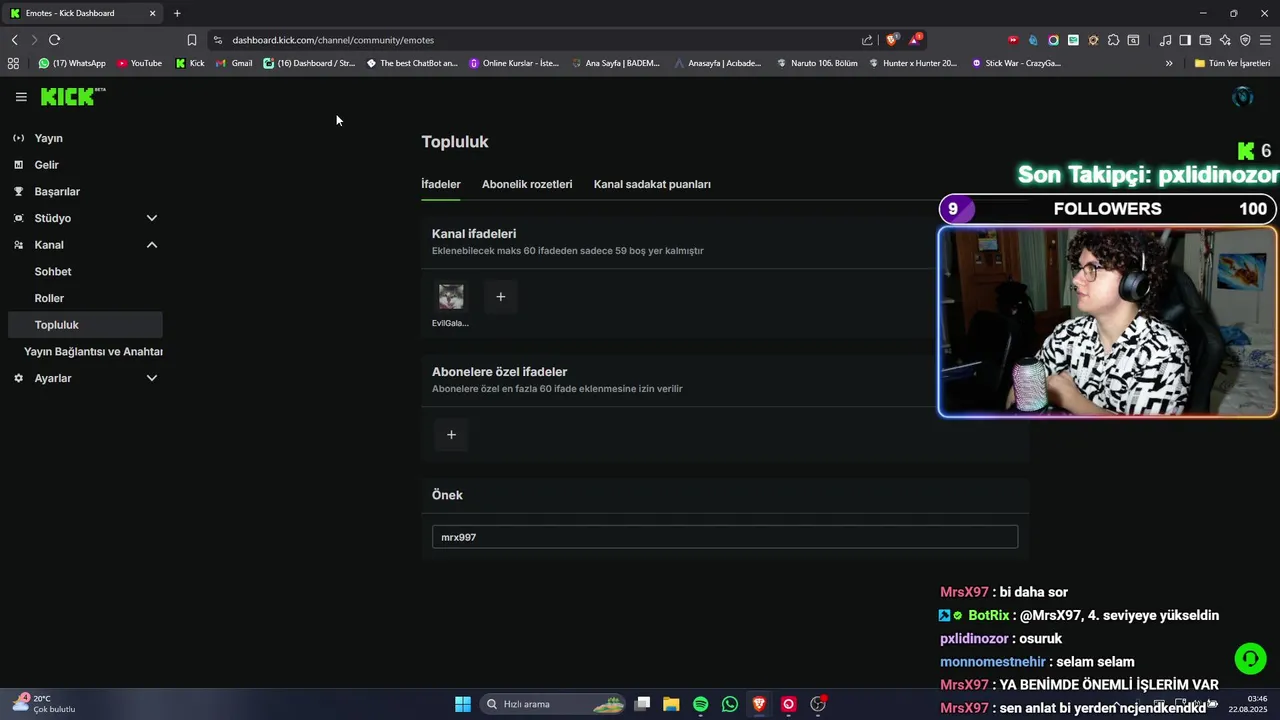Viewport: 1280px width, 720px height.
Task: Reload the page
Action: click(54, 40)
